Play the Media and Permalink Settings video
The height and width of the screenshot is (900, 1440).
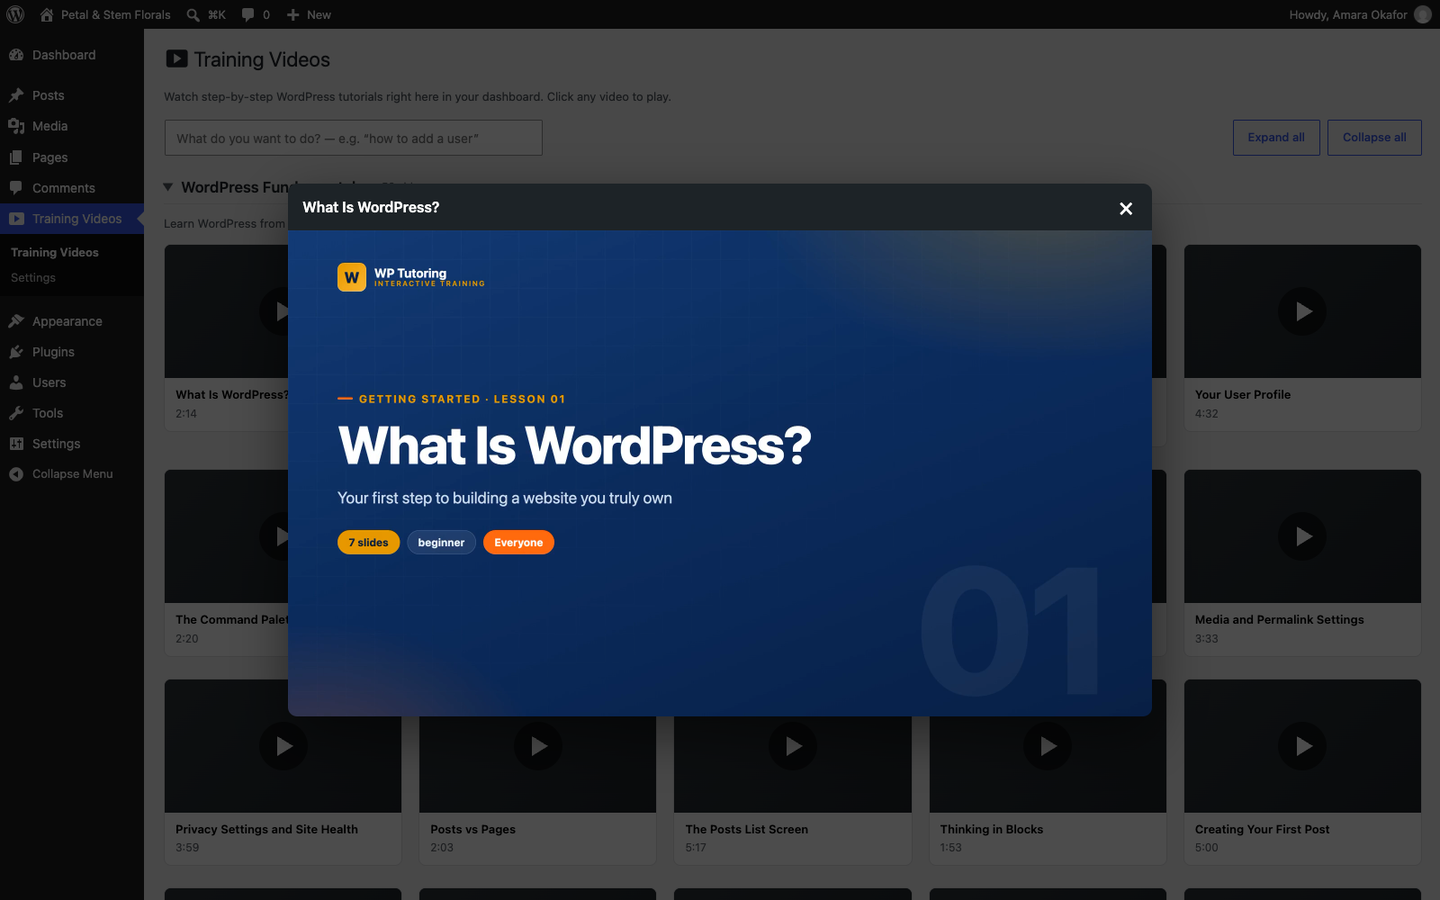[x=1302, y=537]
